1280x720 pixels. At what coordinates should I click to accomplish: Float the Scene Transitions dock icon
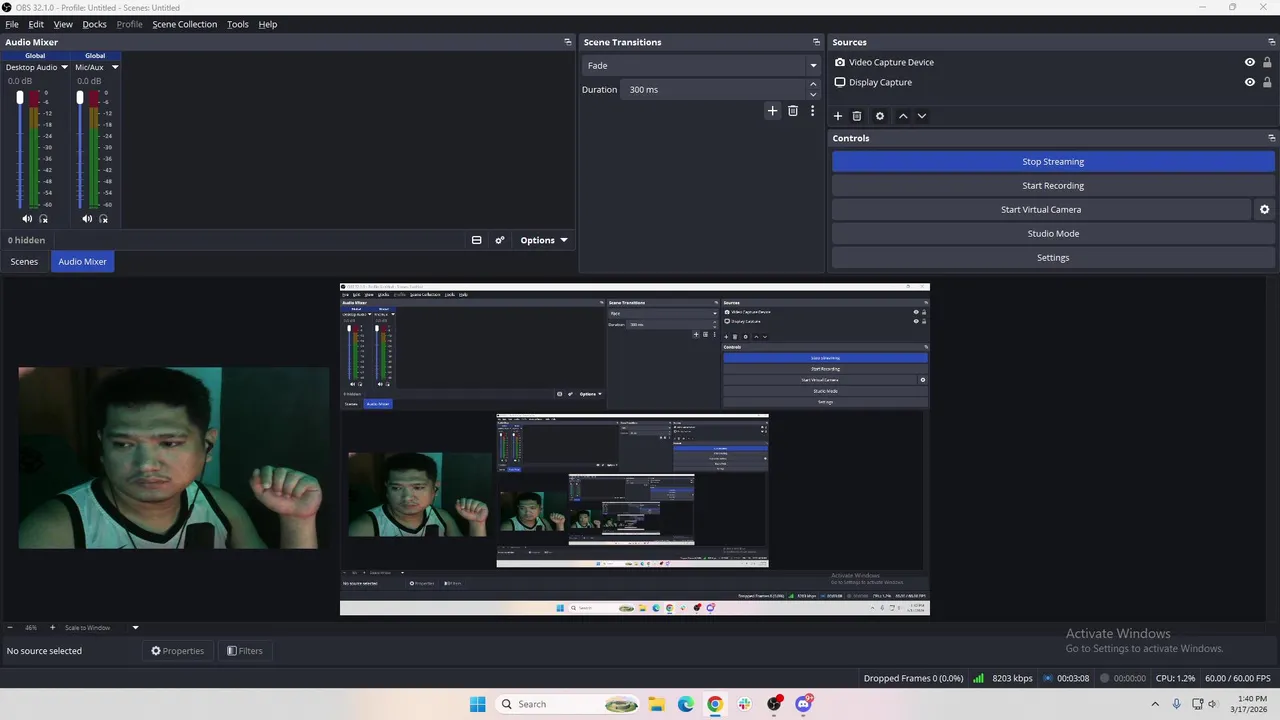(x=816, y=42)
